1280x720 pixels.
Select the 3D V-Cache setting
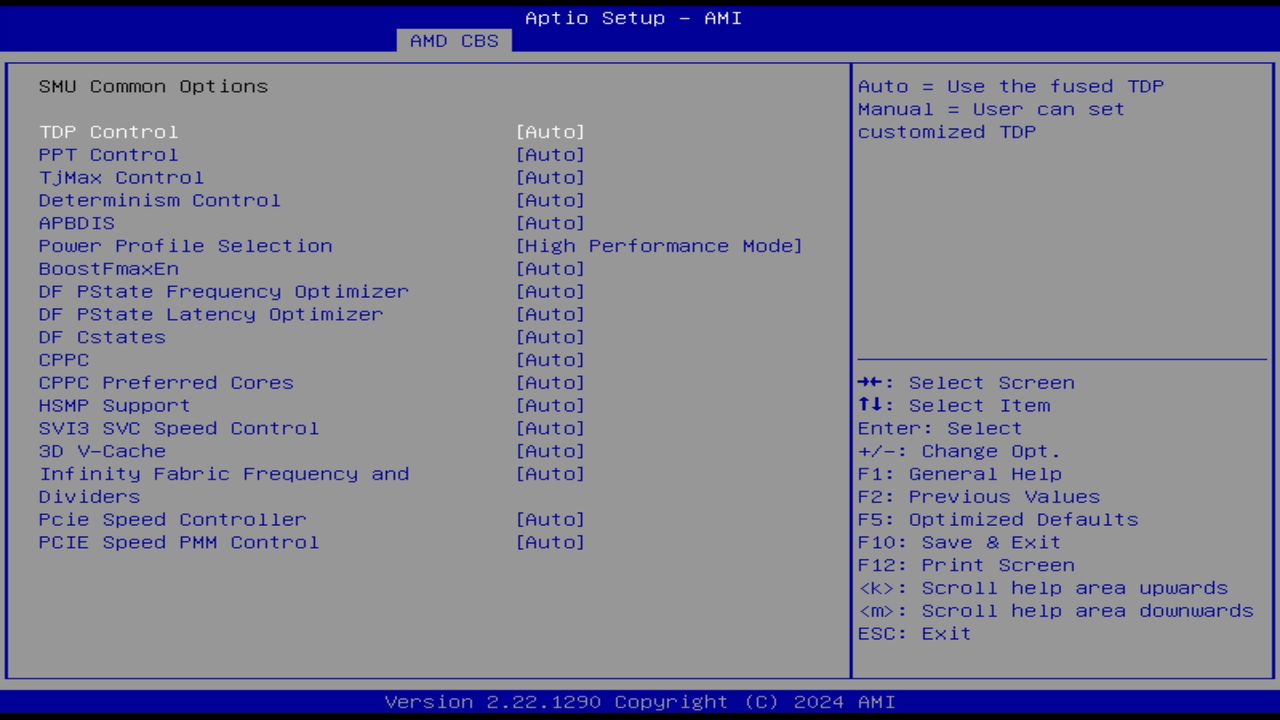tap(102, 451)
